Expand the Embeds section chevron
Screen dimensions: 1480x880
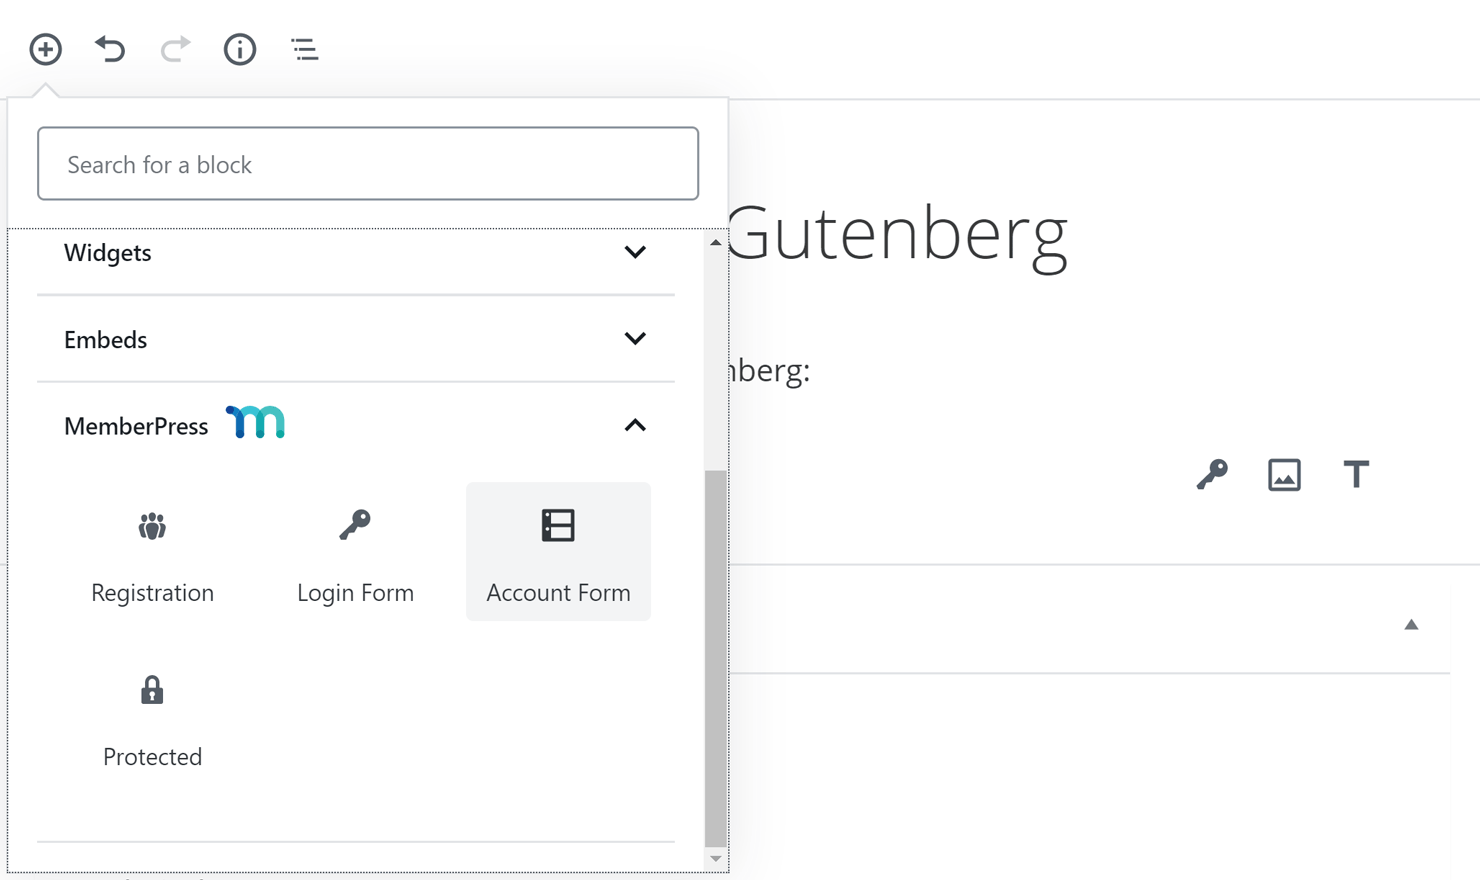(635, 339)
